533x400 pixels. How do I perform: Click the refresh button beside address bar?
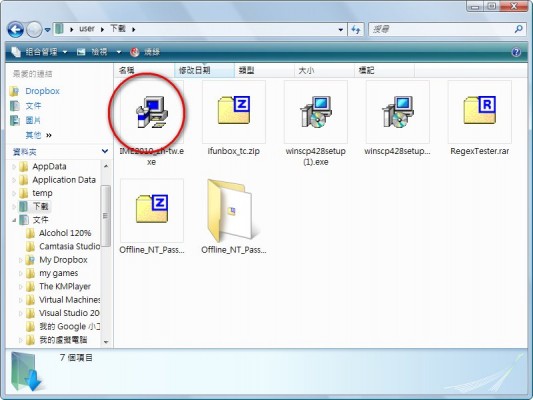[356, 30]
